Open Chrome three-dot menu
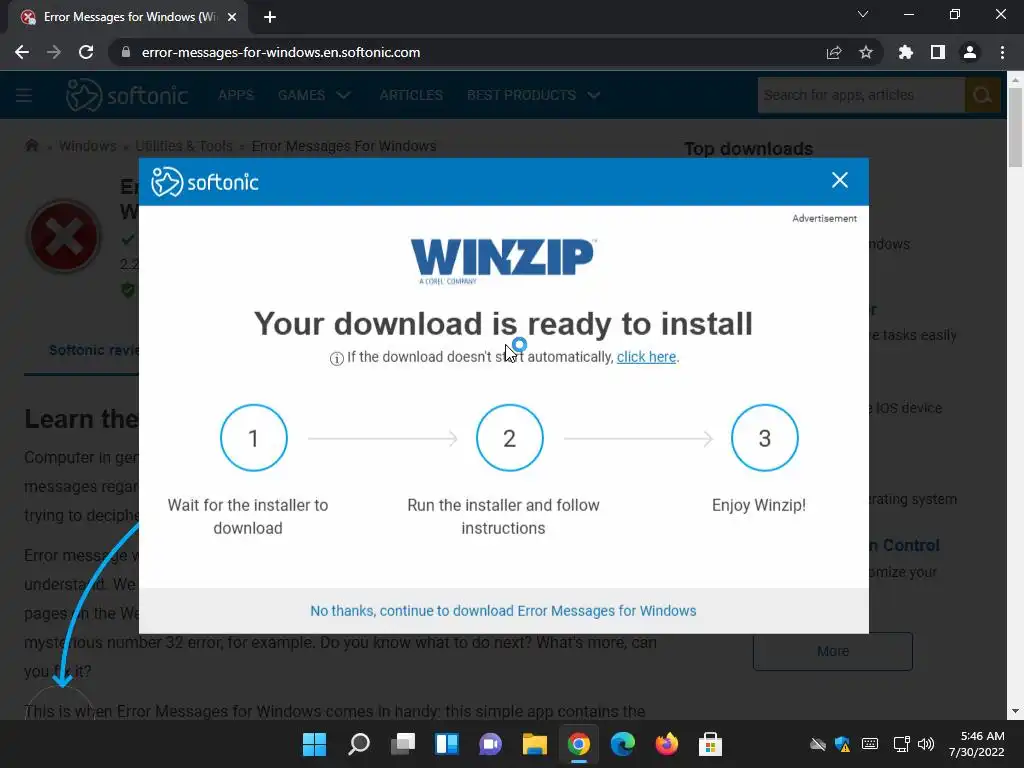1024x768 pixels. (x=1002, y=52)
